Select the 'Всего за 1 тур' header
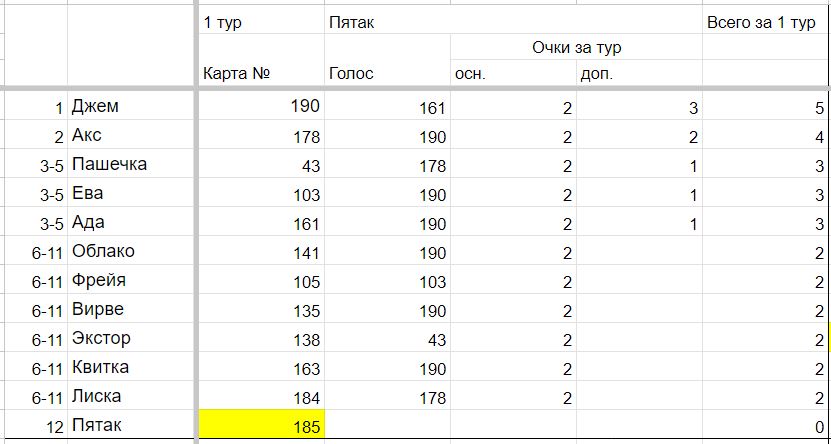831x444 pixels. click(765, 21)
